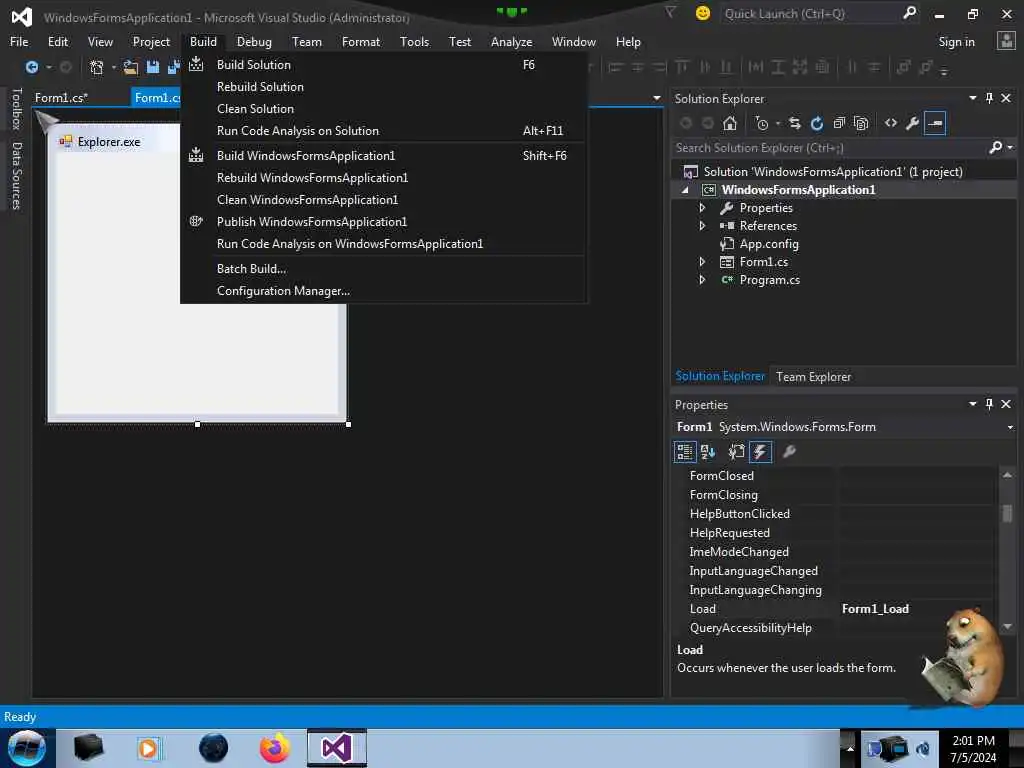The image size is (1024, 768).
Task: Click the Properties grid scroll-down arrow
Action: click(1007, 627)
